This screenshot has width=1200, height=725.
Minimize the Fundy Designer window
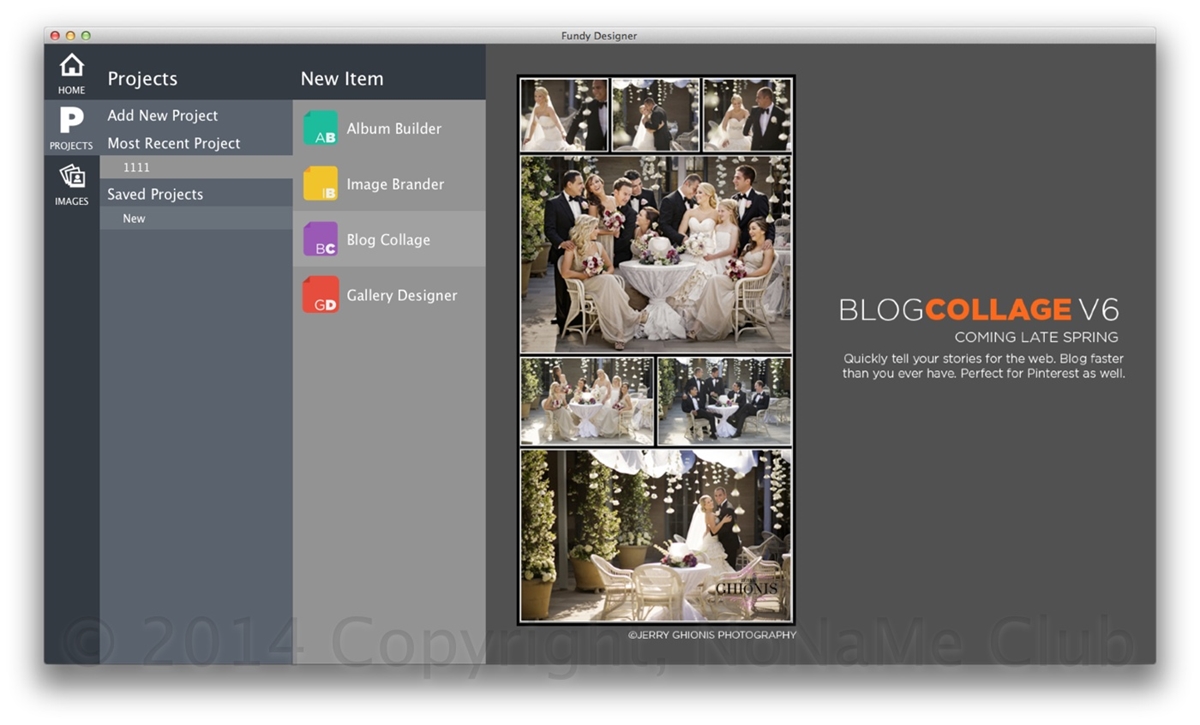point(70,36)
